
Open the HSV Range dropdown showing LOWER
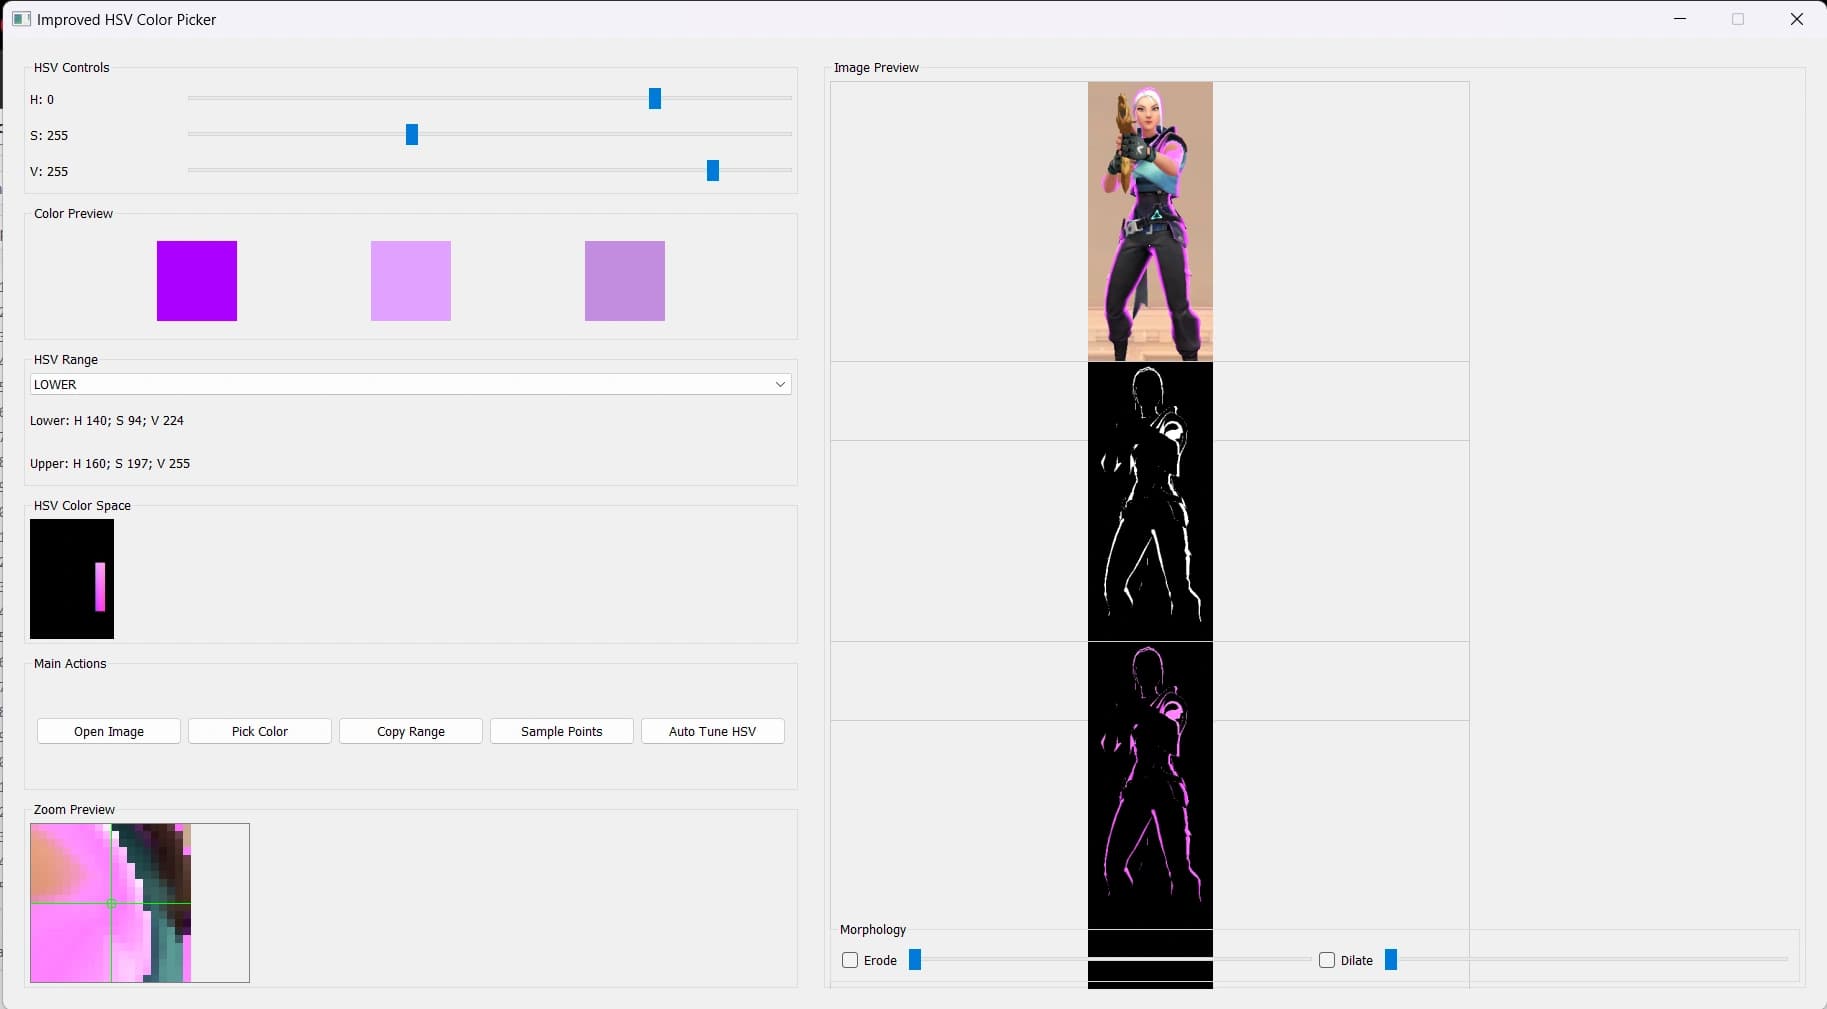coord(410,384)
